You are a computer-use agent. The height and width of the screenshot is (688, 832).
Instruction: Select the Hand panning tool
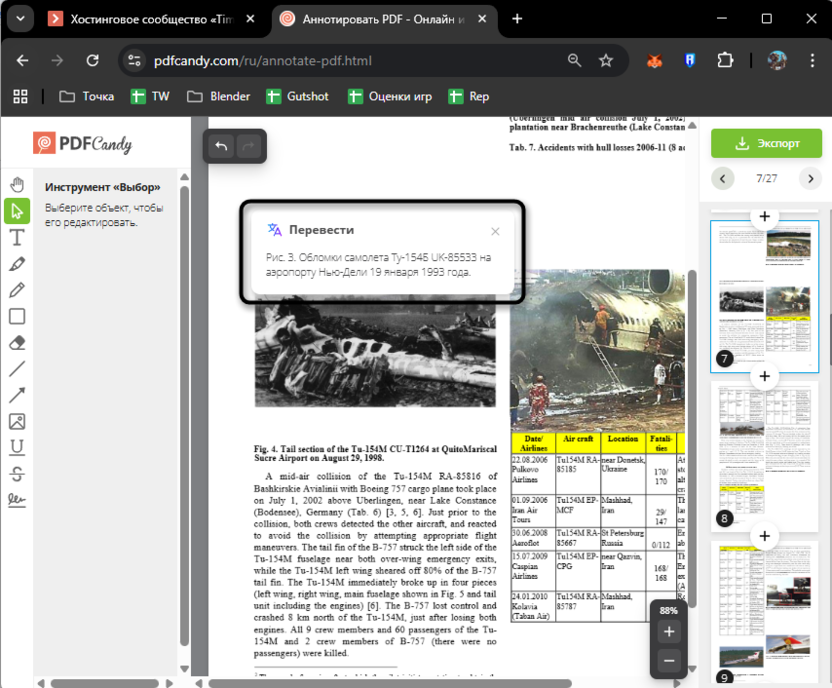tap(16, 183)
